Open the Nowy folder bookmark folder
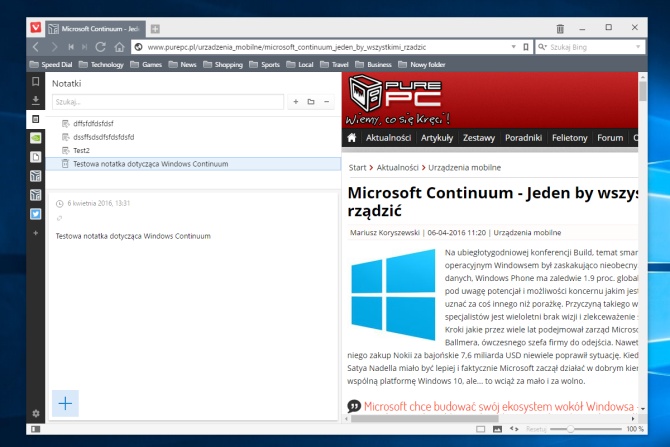Screen dimensions: 670x447 (422, 65)
